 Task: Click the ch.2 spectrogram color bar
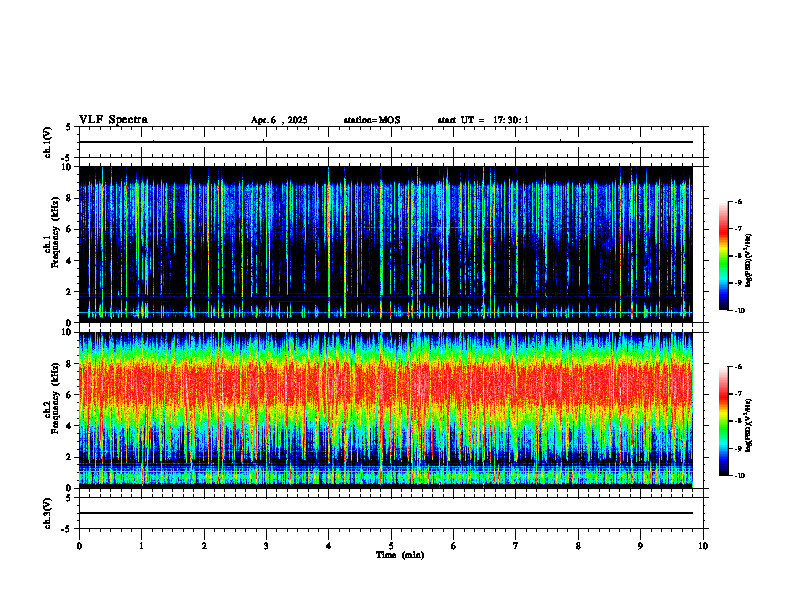(x=723, y=421)
